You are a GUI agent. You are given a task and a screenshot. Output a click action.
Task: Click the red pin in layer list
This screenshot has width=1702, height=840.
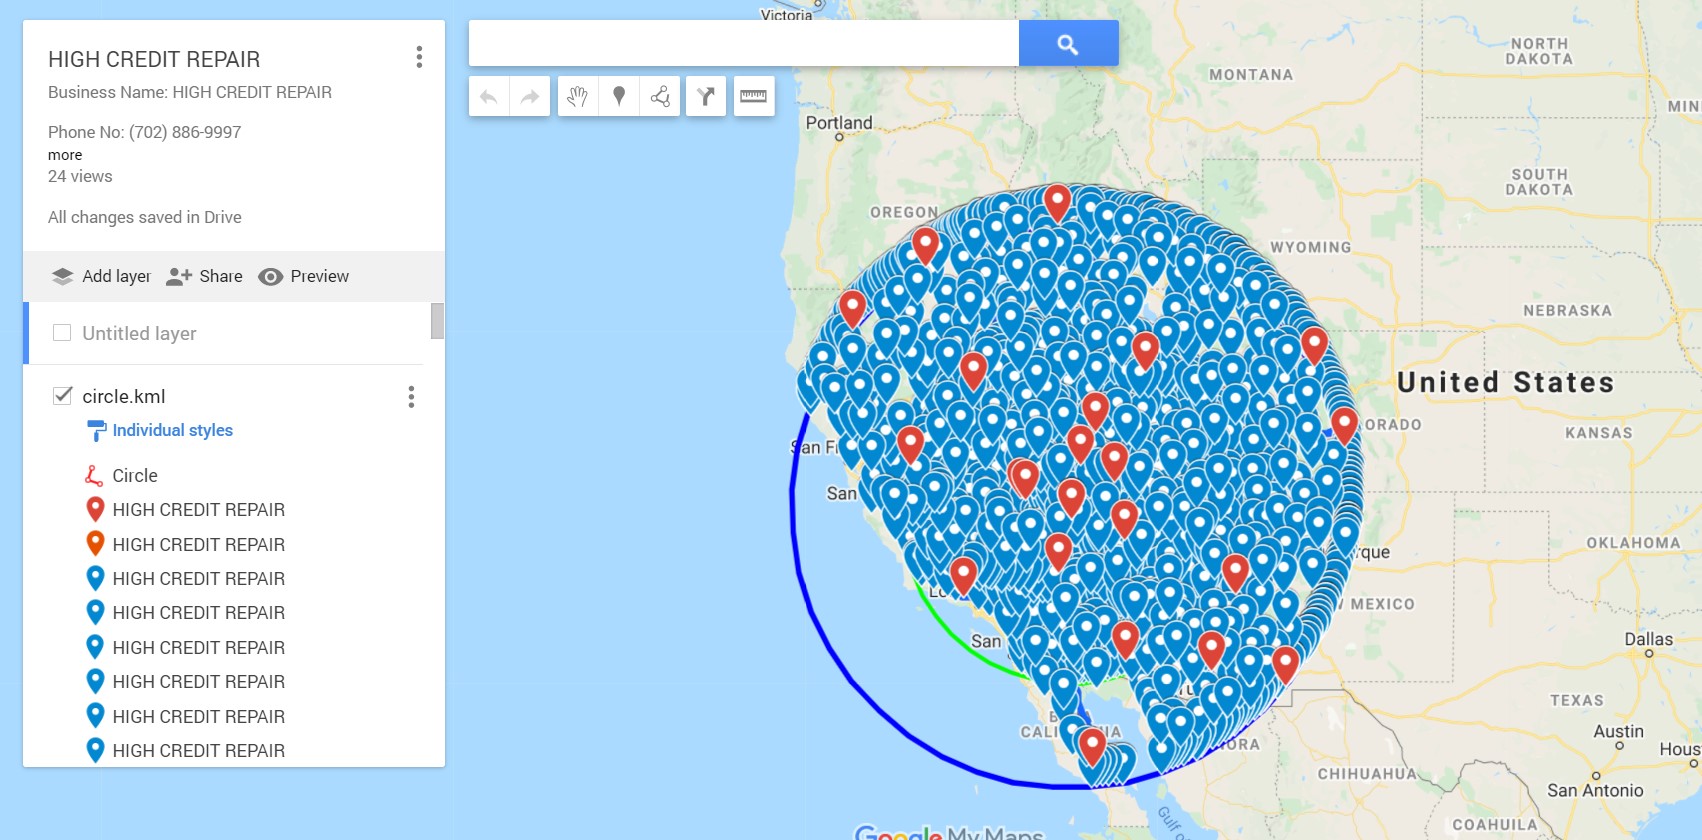tap(95, 510)
